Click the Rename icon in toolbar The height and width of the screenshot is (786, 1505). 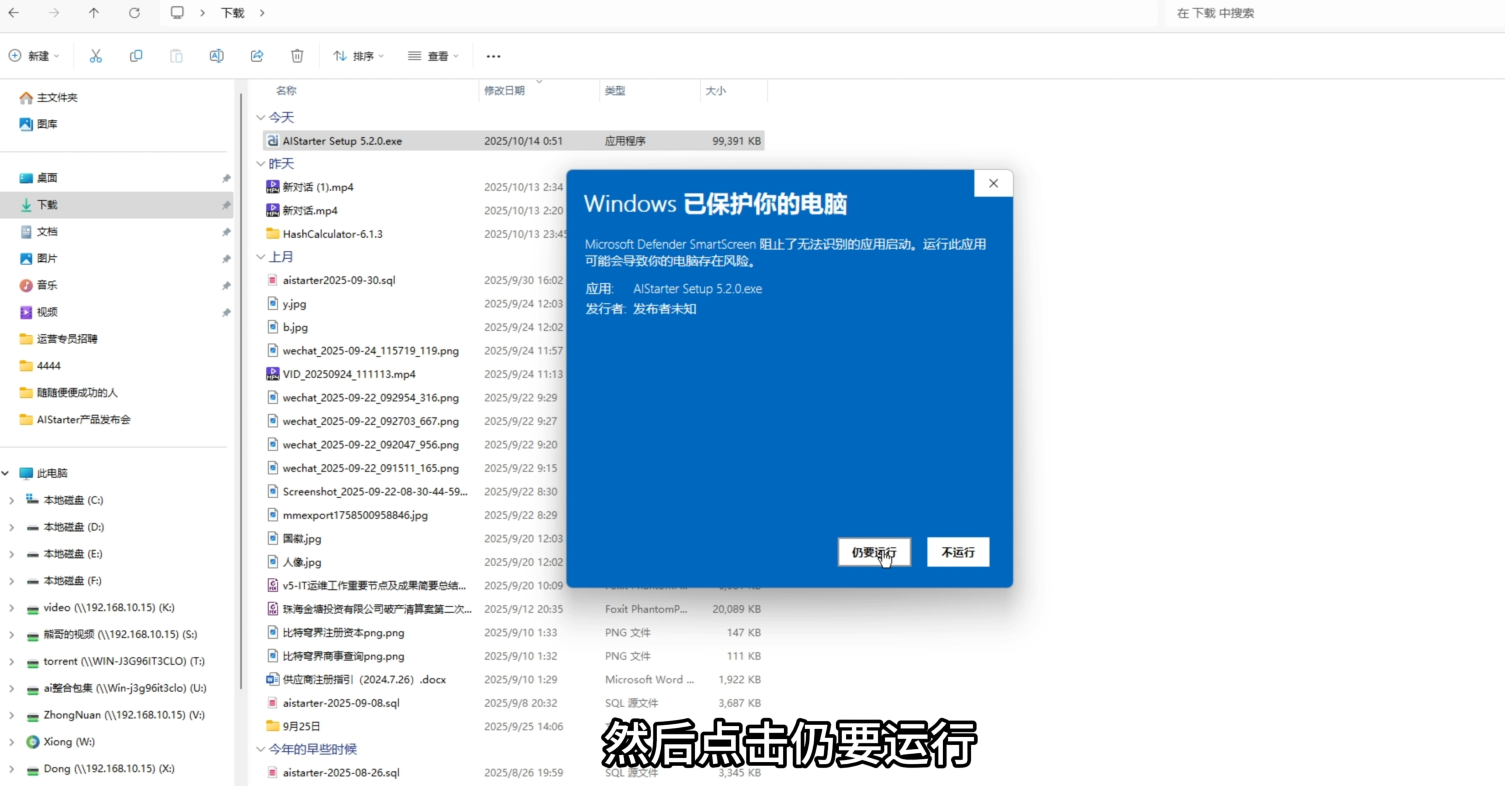pos(216,56)
